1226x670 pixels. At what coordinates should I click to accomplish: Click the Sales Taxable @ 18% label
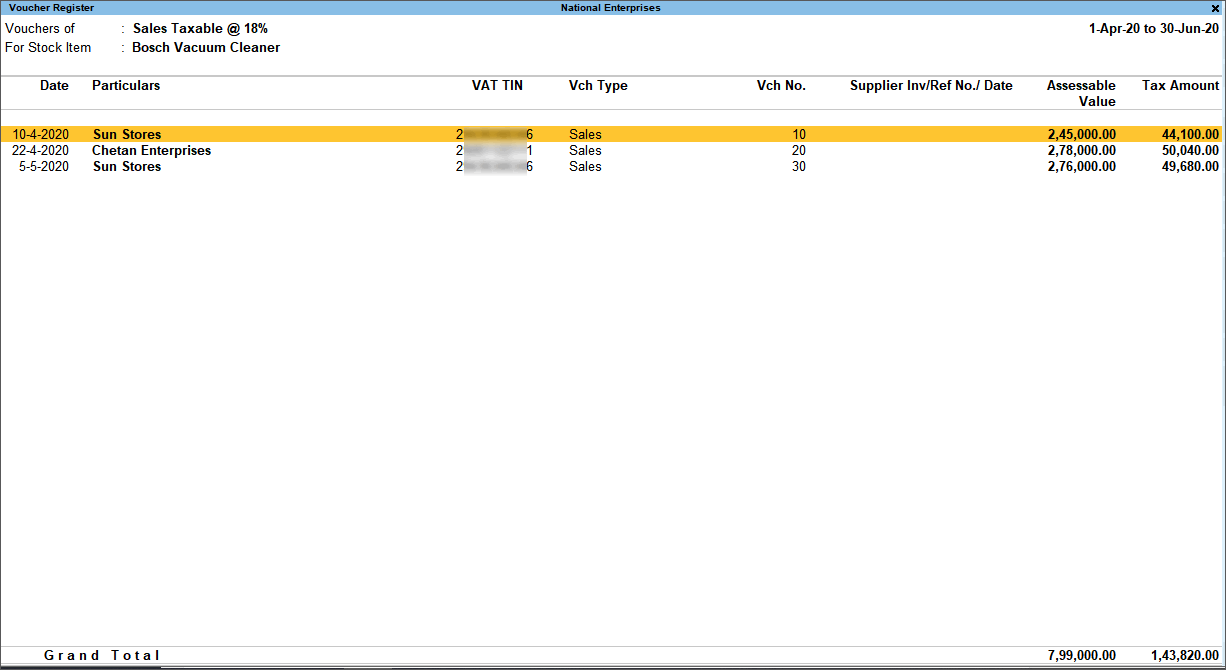tap(200, 29)
